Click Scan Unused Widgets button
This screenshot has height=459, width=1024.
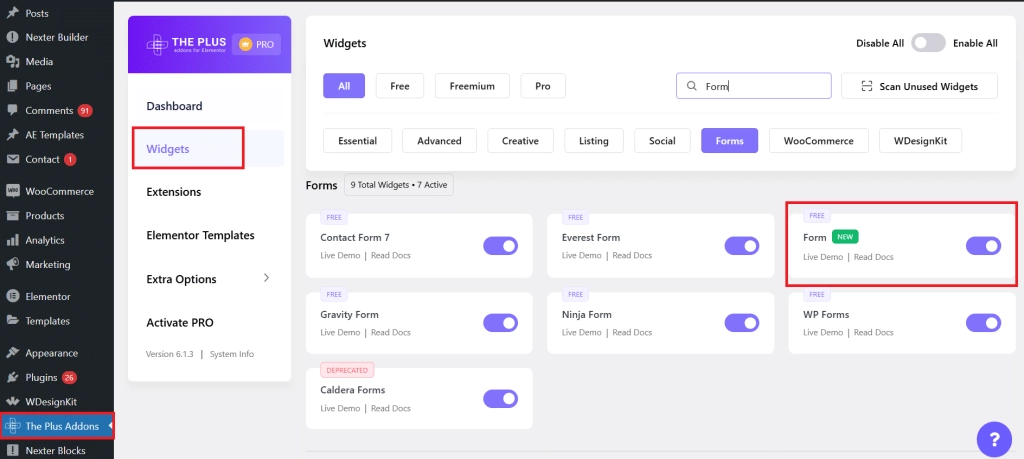pos(920,86)
